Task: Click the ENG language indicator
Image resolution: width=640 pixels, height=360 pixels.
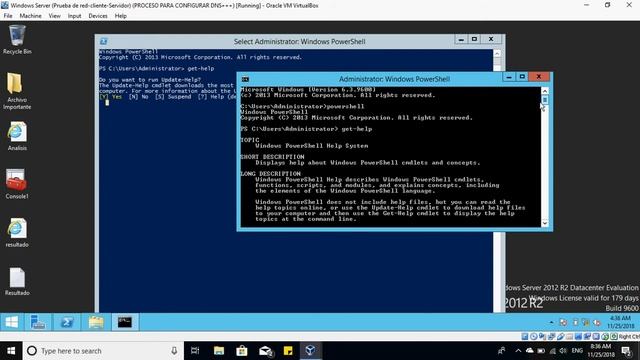Action: (x=577, y=351)
